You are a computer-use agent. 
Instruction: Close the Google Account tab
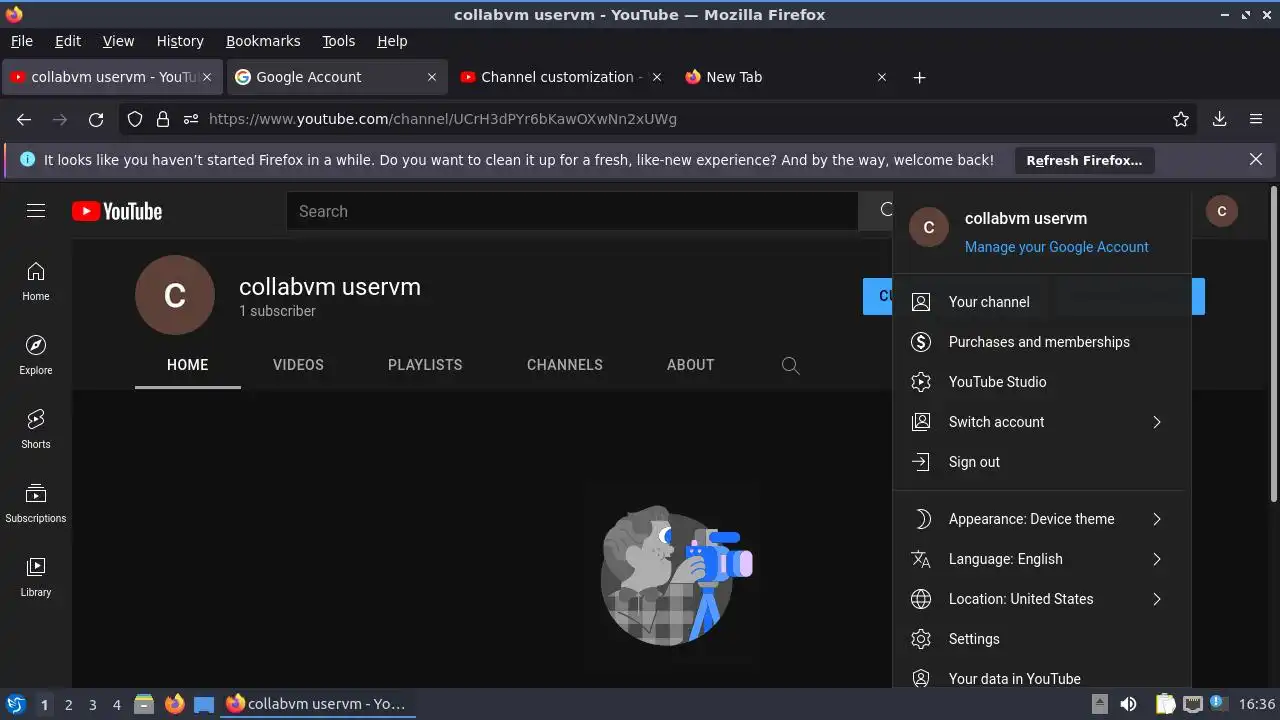click(x=432, y=77)
